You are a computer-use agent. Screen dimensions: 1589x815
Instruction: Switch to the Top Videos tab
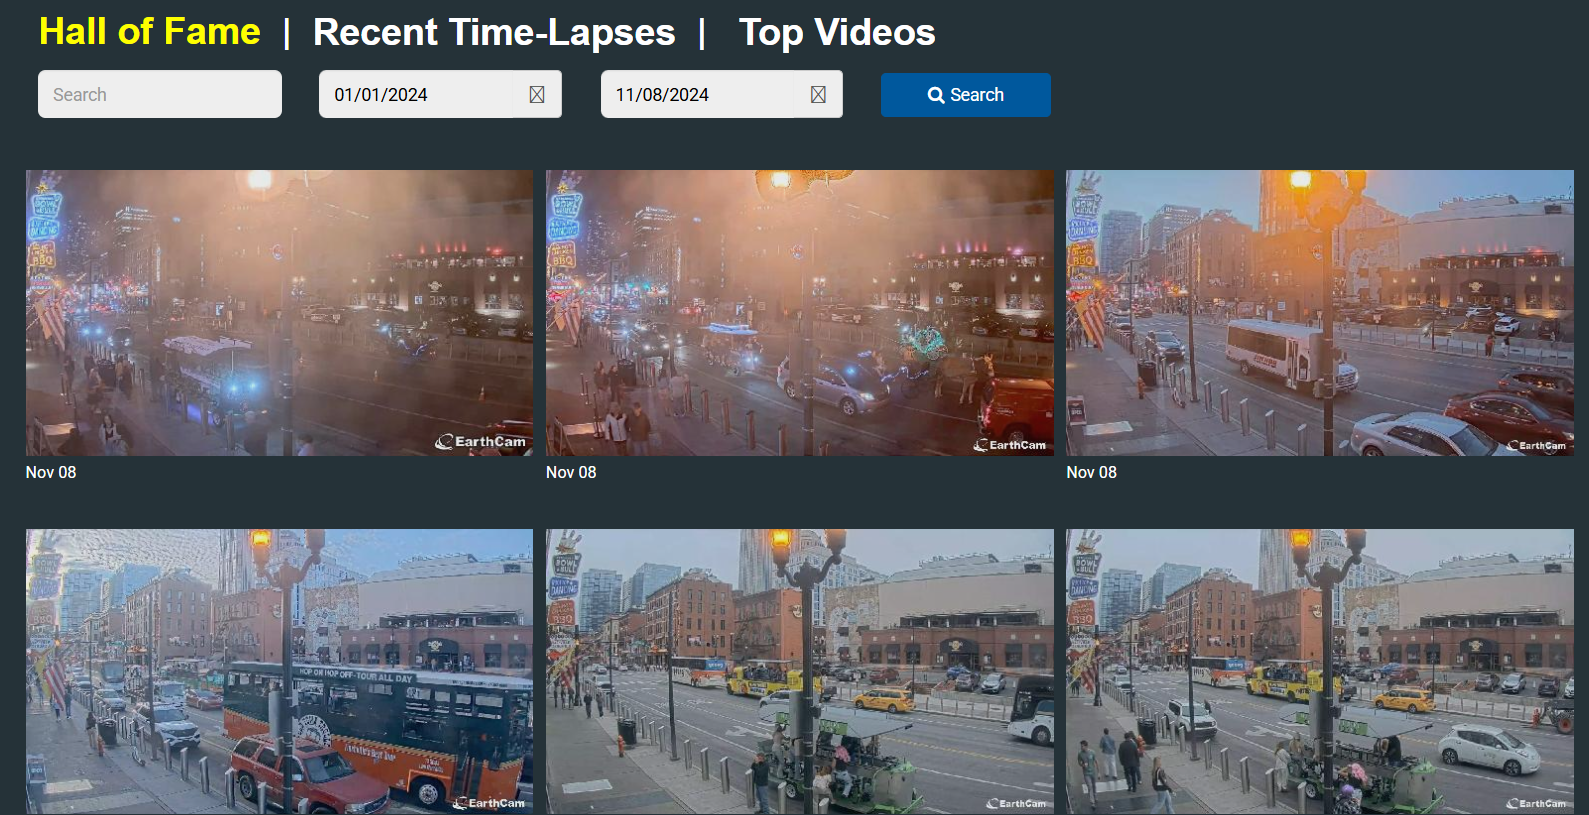click(837, 32)
